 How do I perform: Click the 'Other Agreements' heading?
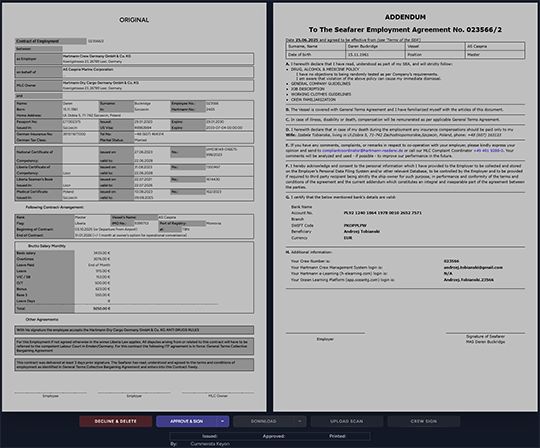pos(42,320)
